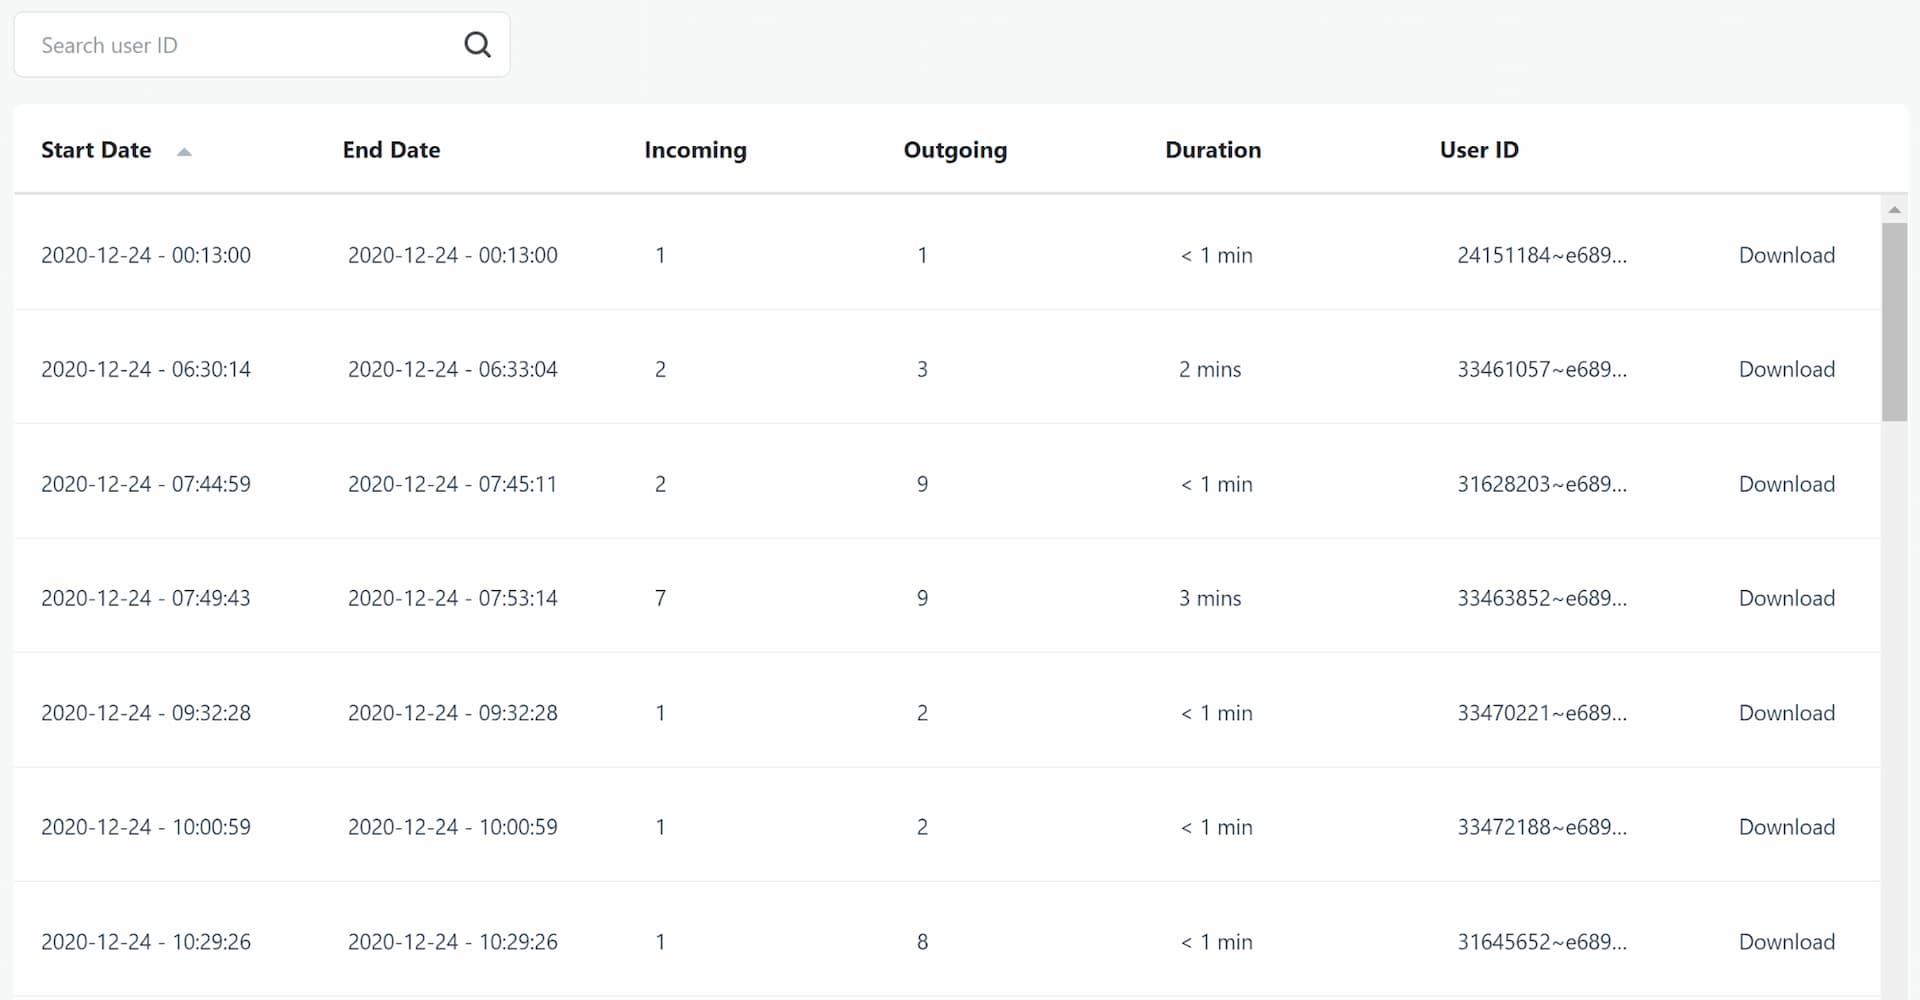Download the session for user 31645652~e689...
1920x1000 pixels.
tap(1787, 942)
